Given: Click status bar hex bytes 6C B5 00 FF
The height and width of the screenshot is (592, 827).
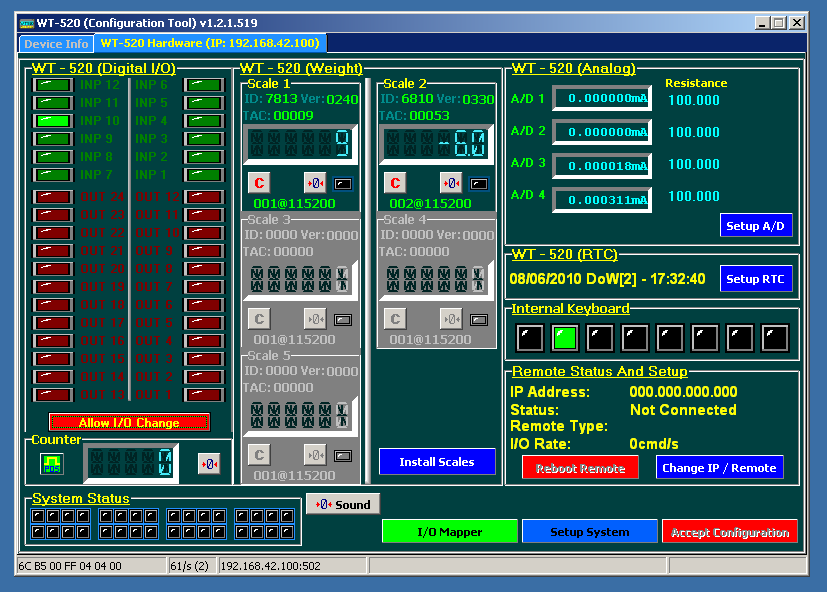Looking at the screenshot, I should click(x=70, y=566).
